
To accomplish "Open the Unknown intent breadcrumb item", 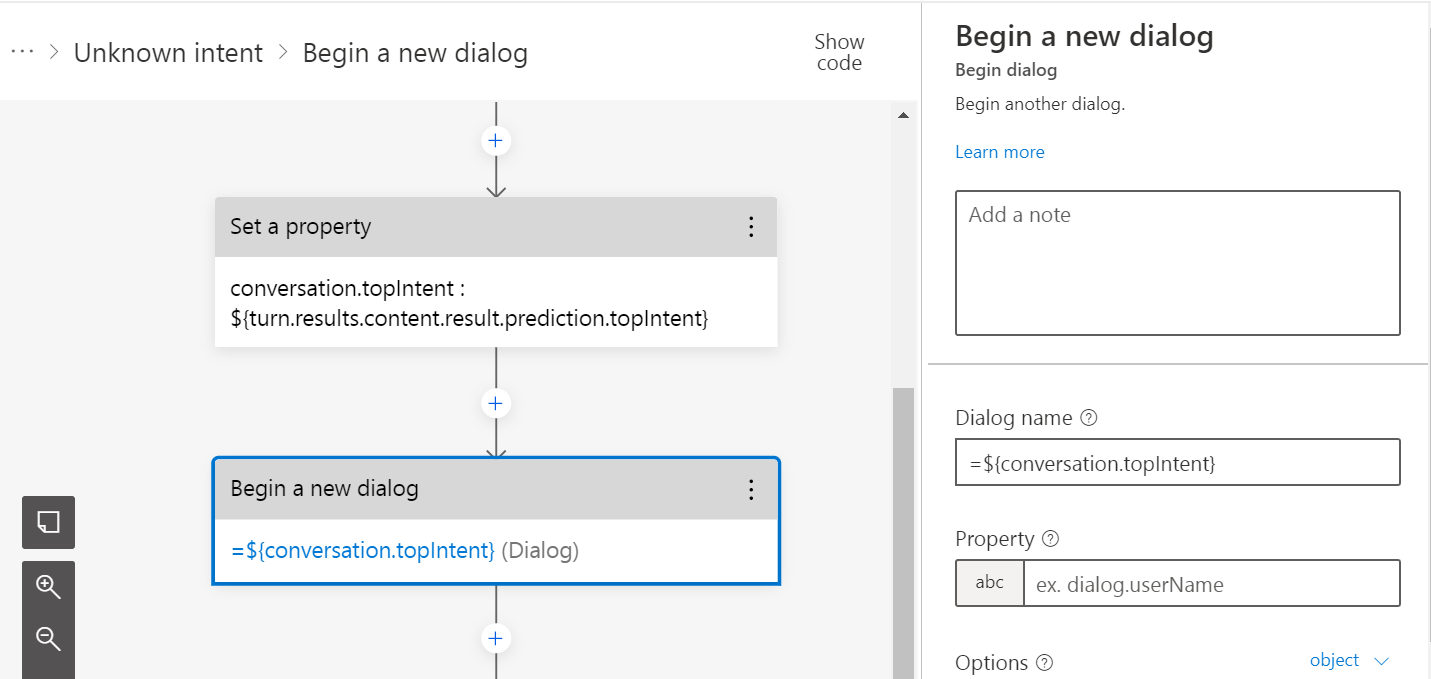I will [168, 52].
